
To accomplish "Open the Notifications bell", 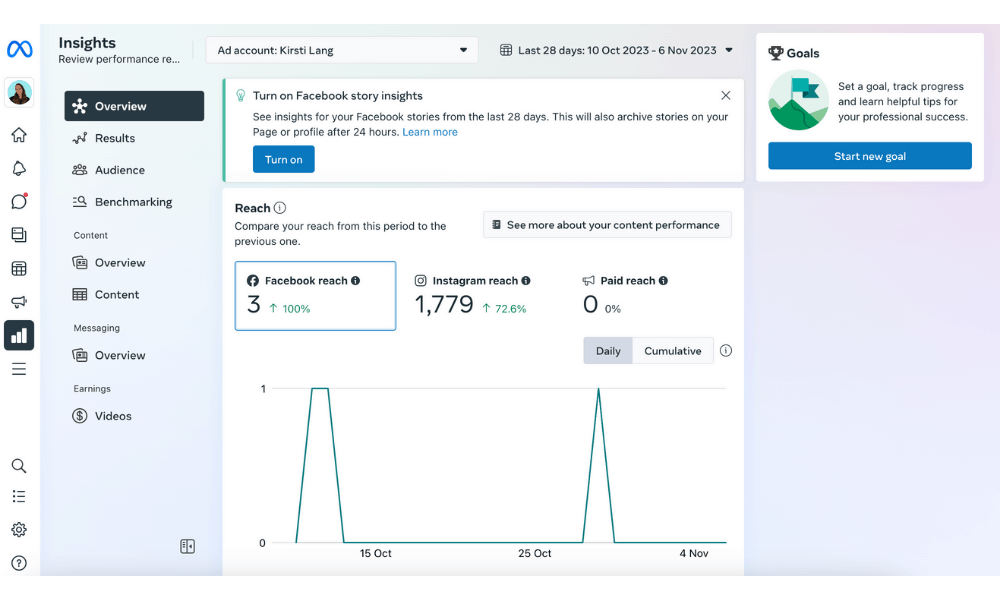I will point(19,168).
